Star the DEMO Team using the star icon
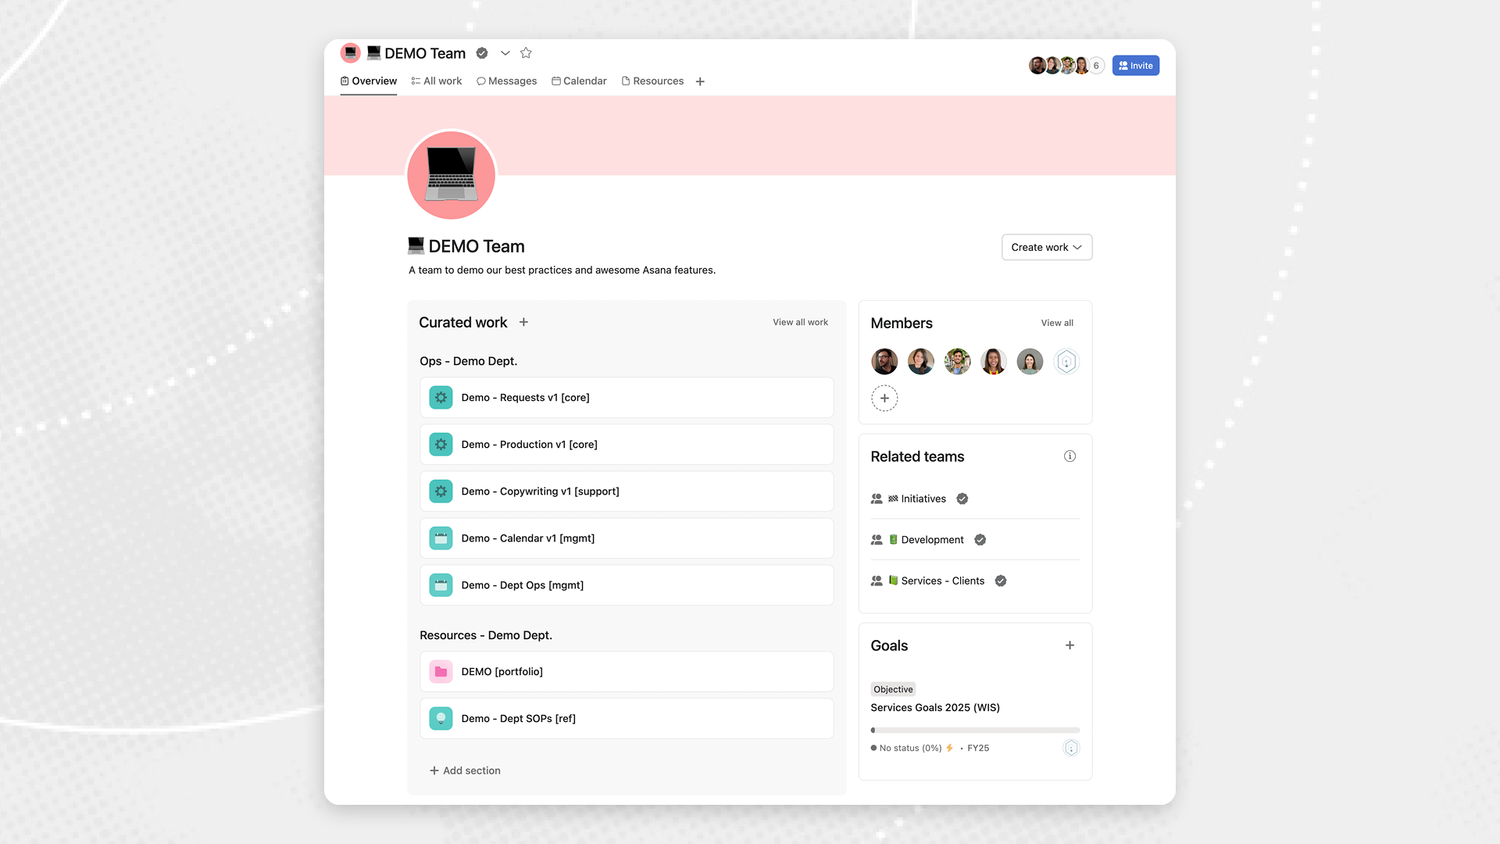This screenshot has height=844, width=1500. pos(526,52)
